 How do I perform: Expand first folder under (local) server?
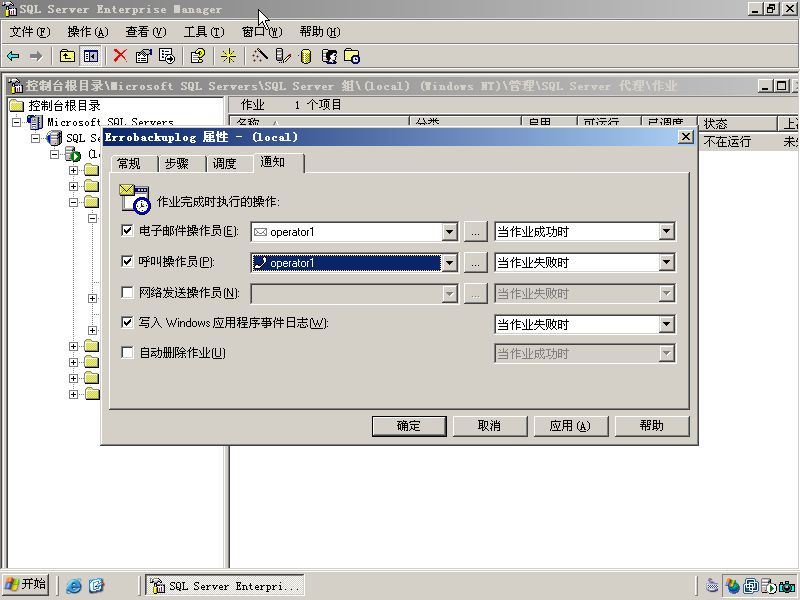coord(73,170)
